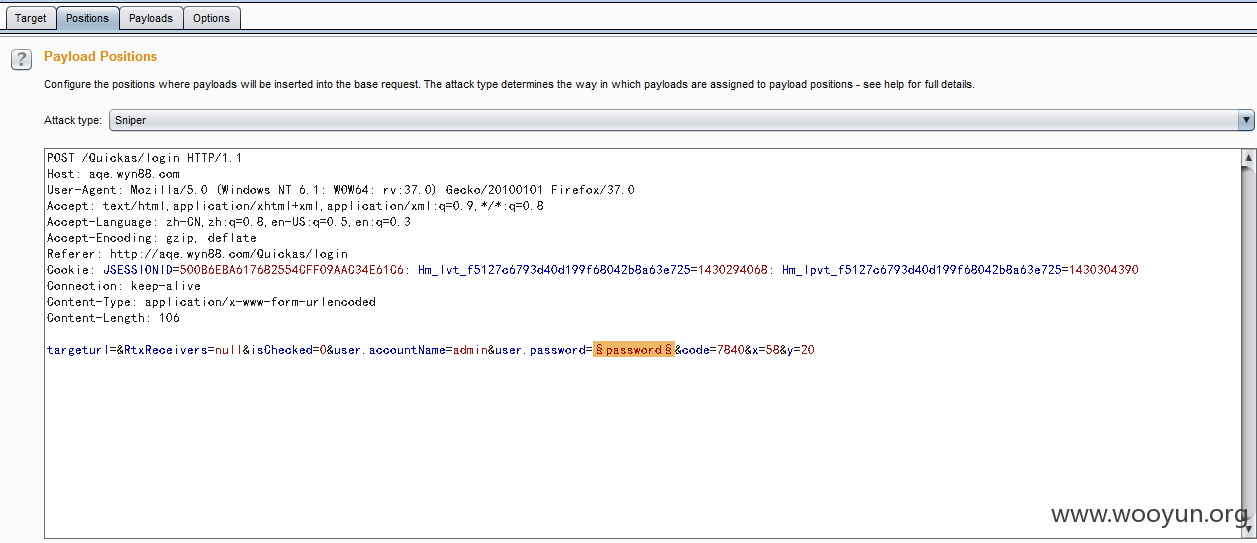The image size is (1257, 543).
Task: Click the Hm_lpvt cookie value 1430304390
Action: (x=1102, y=270)
